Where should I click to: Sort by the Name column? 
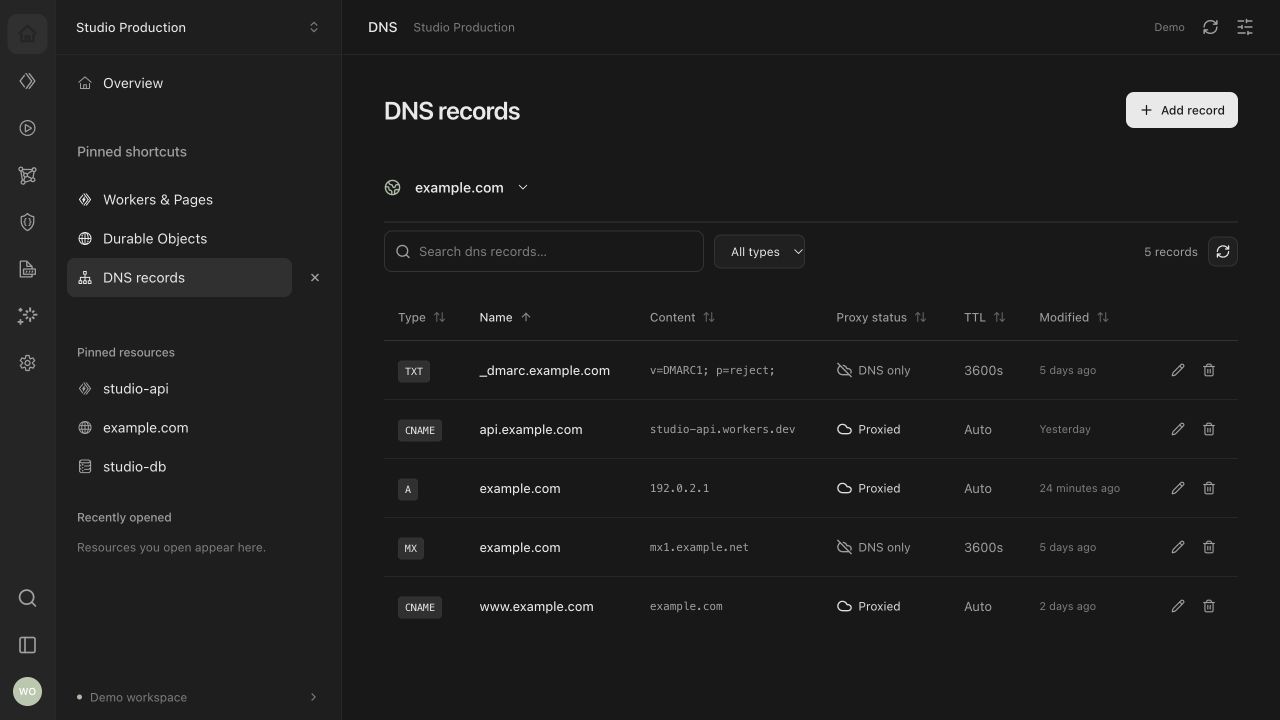pos(505,317)
